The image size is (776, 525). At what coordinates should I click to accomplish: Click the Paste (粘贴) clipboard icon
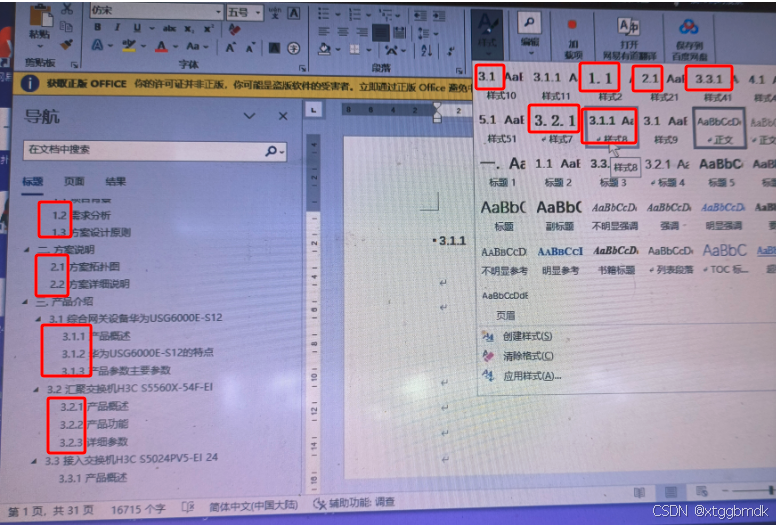[x=41, y=16]
